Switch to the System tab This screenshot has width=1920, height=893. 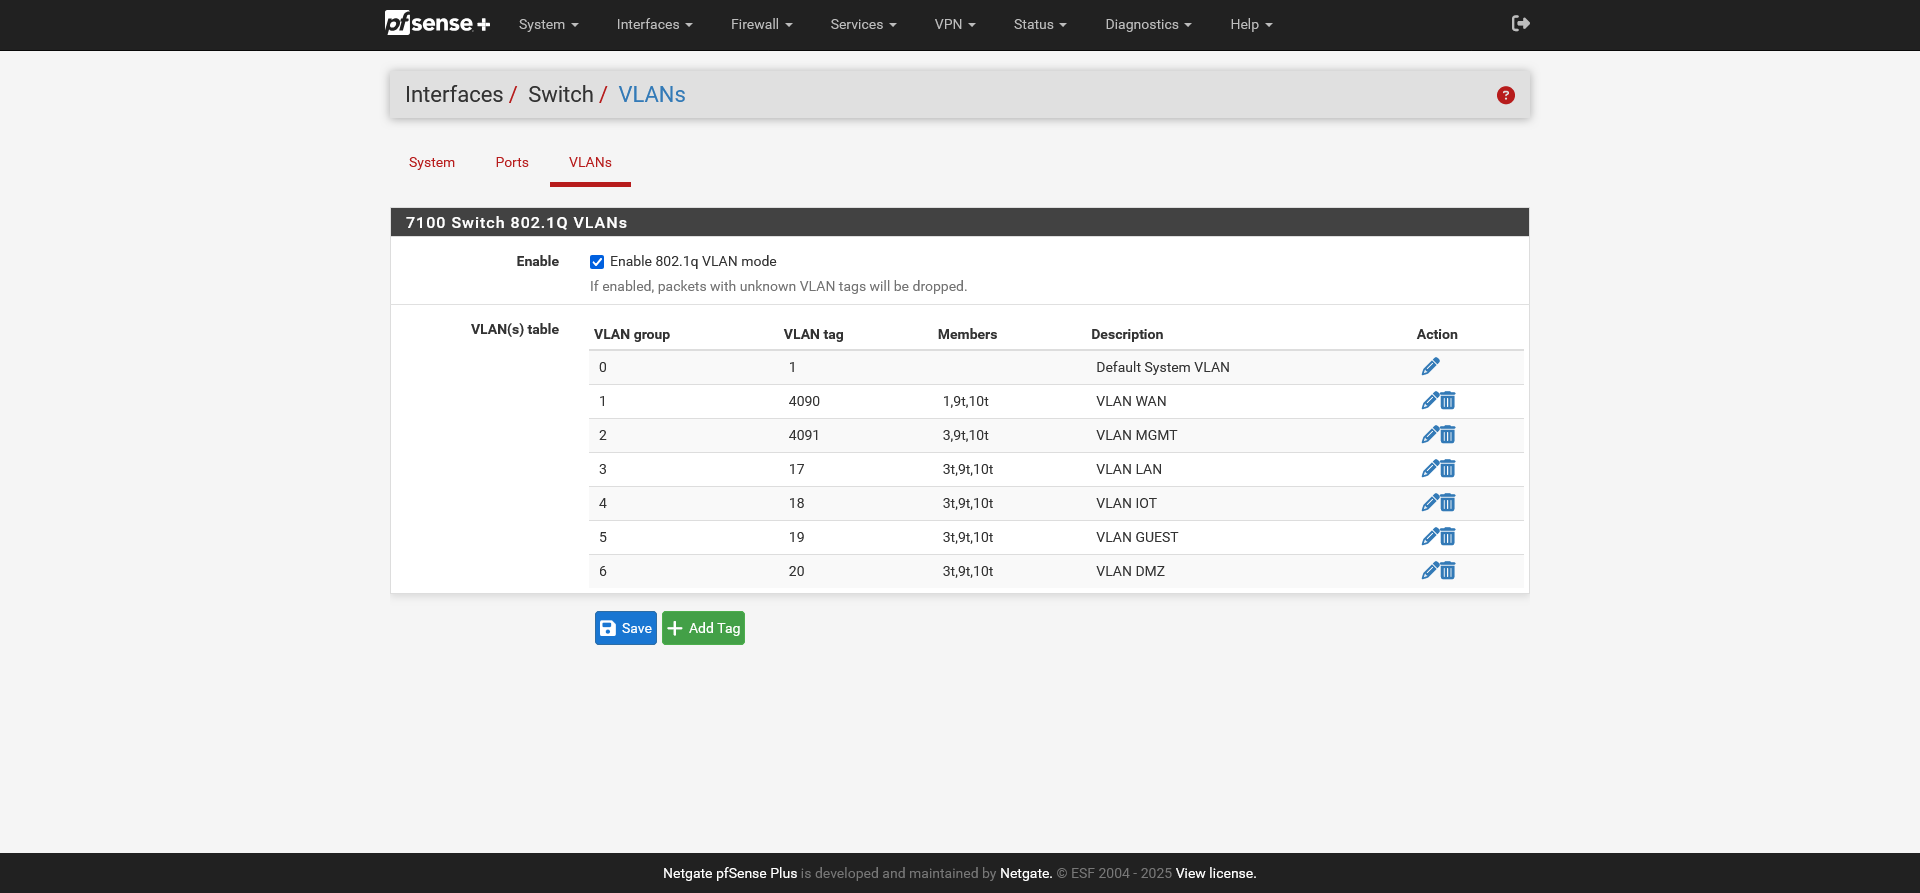pyautogui.click(x=432, y=162)
